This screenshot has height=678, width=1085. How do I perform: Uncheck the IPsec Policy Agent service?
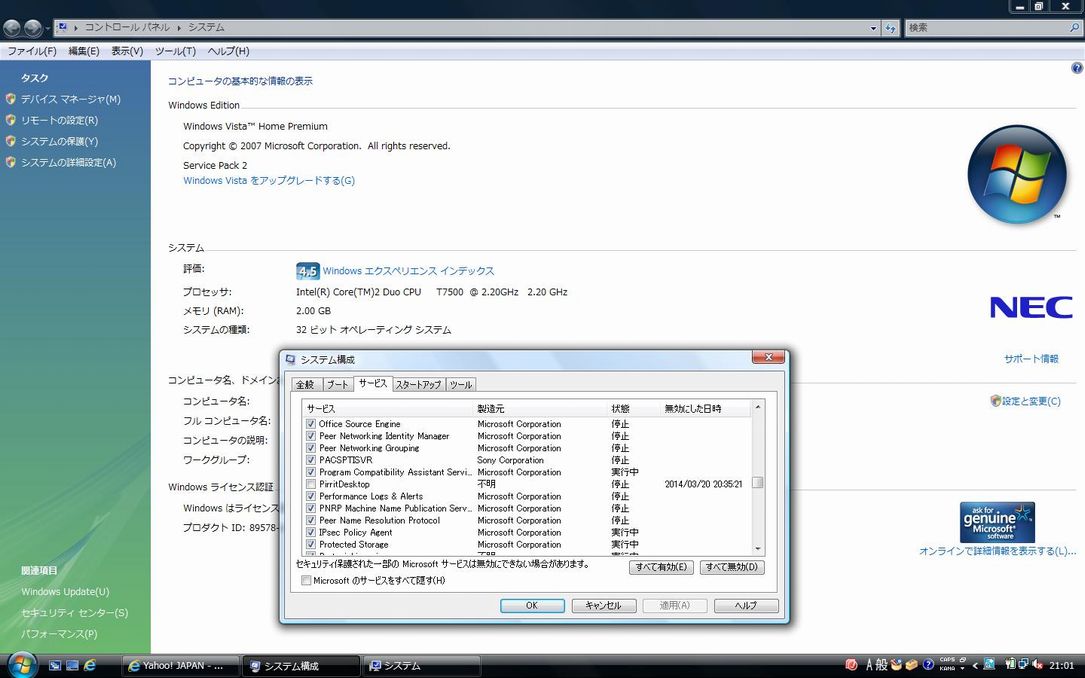(x=311, y=533)
